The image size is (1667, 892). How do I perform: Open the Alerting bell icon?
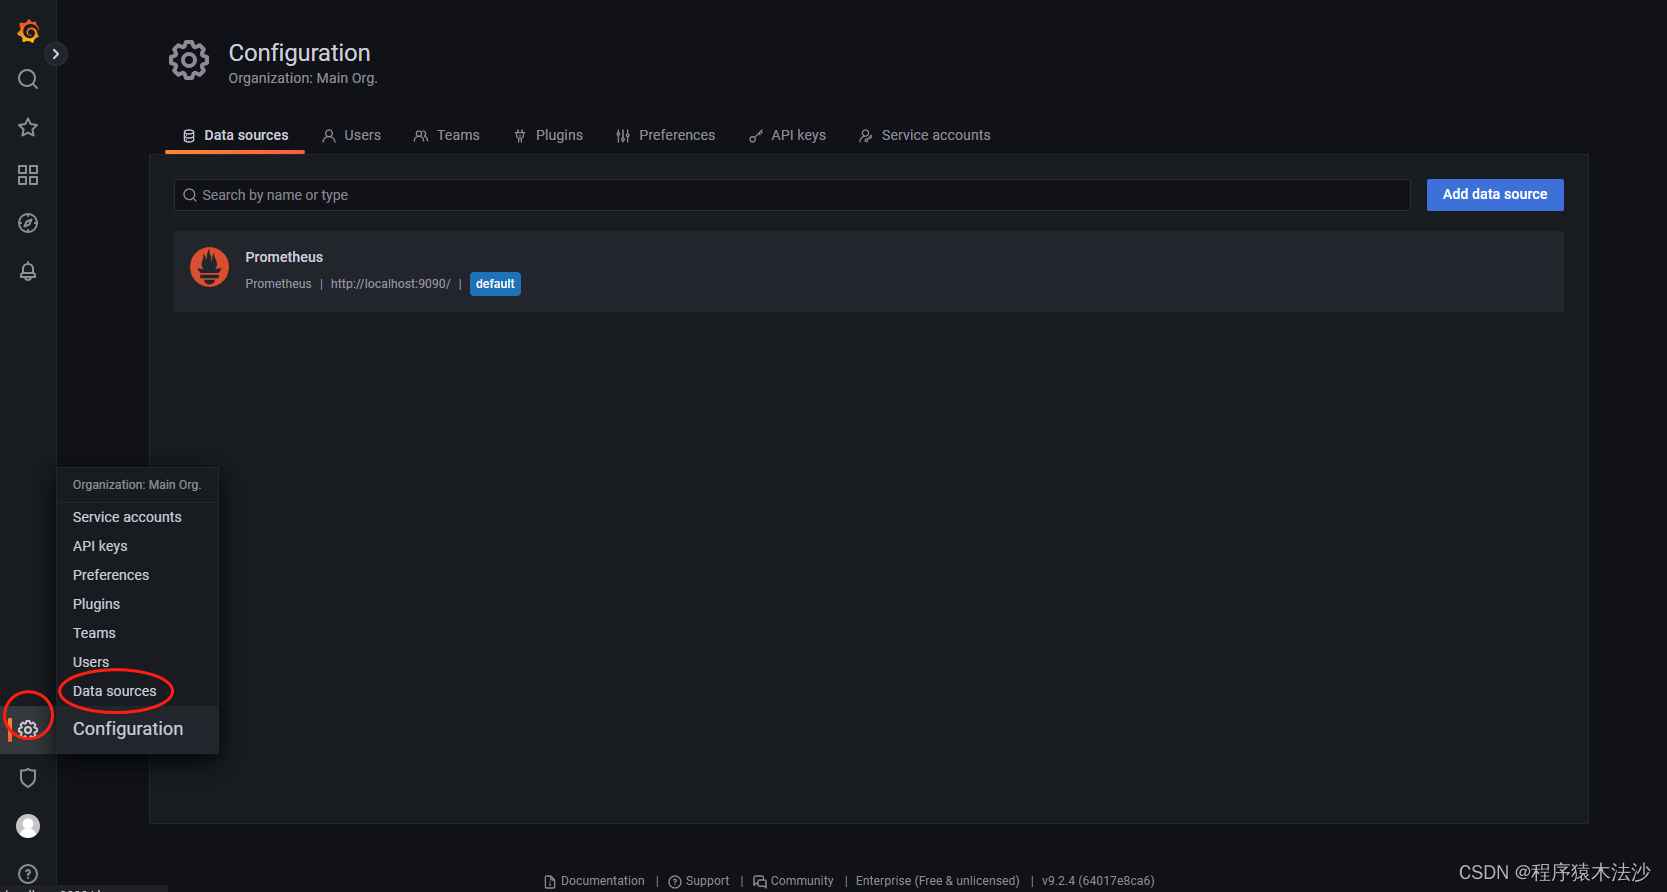tap(28, 271)
